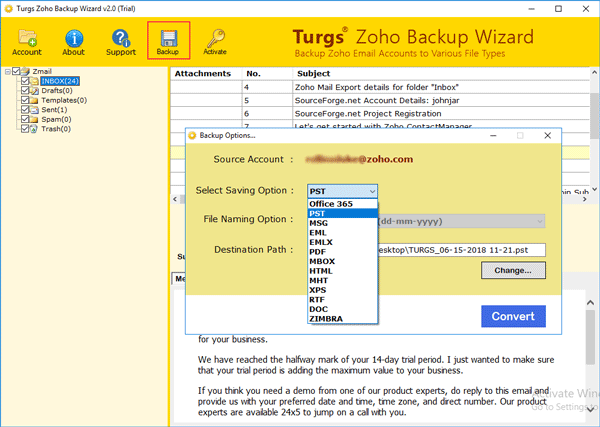Image resolution: width=600 pixels, height=427 pixels.
Task: Click the Destination Path text field
Action: pyautogui.click(x=461, y=250)
